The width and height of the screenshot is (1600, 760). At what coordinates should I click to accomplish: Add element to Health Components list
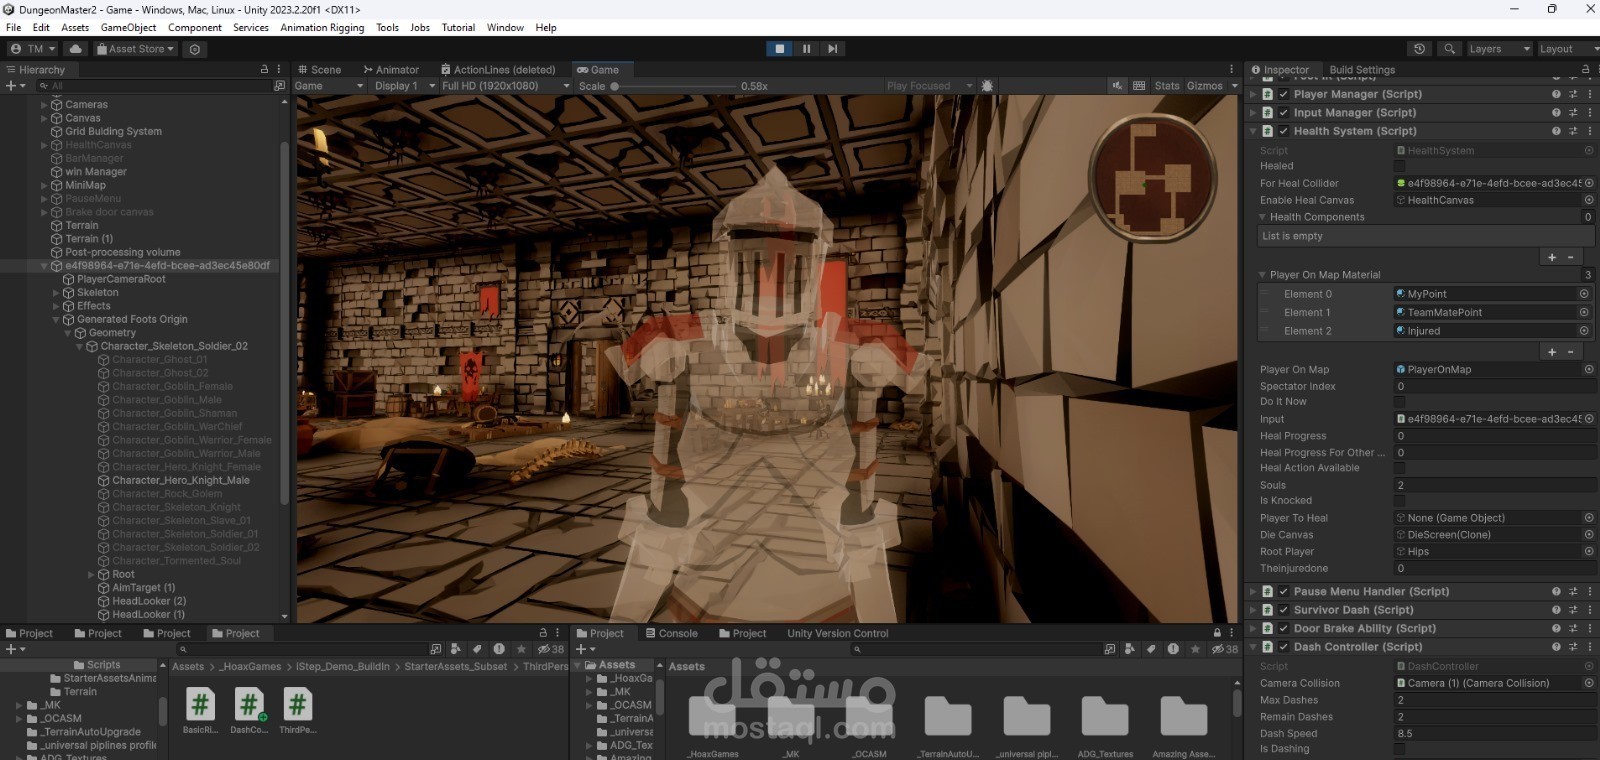coord(1552,257)
